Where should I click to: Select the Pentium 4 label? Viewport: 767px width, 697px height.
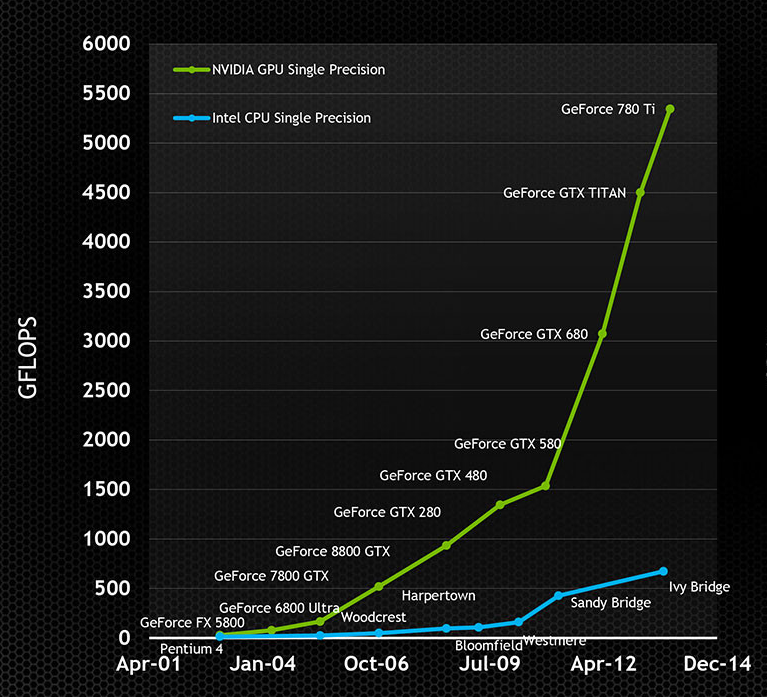pos(191,649)
